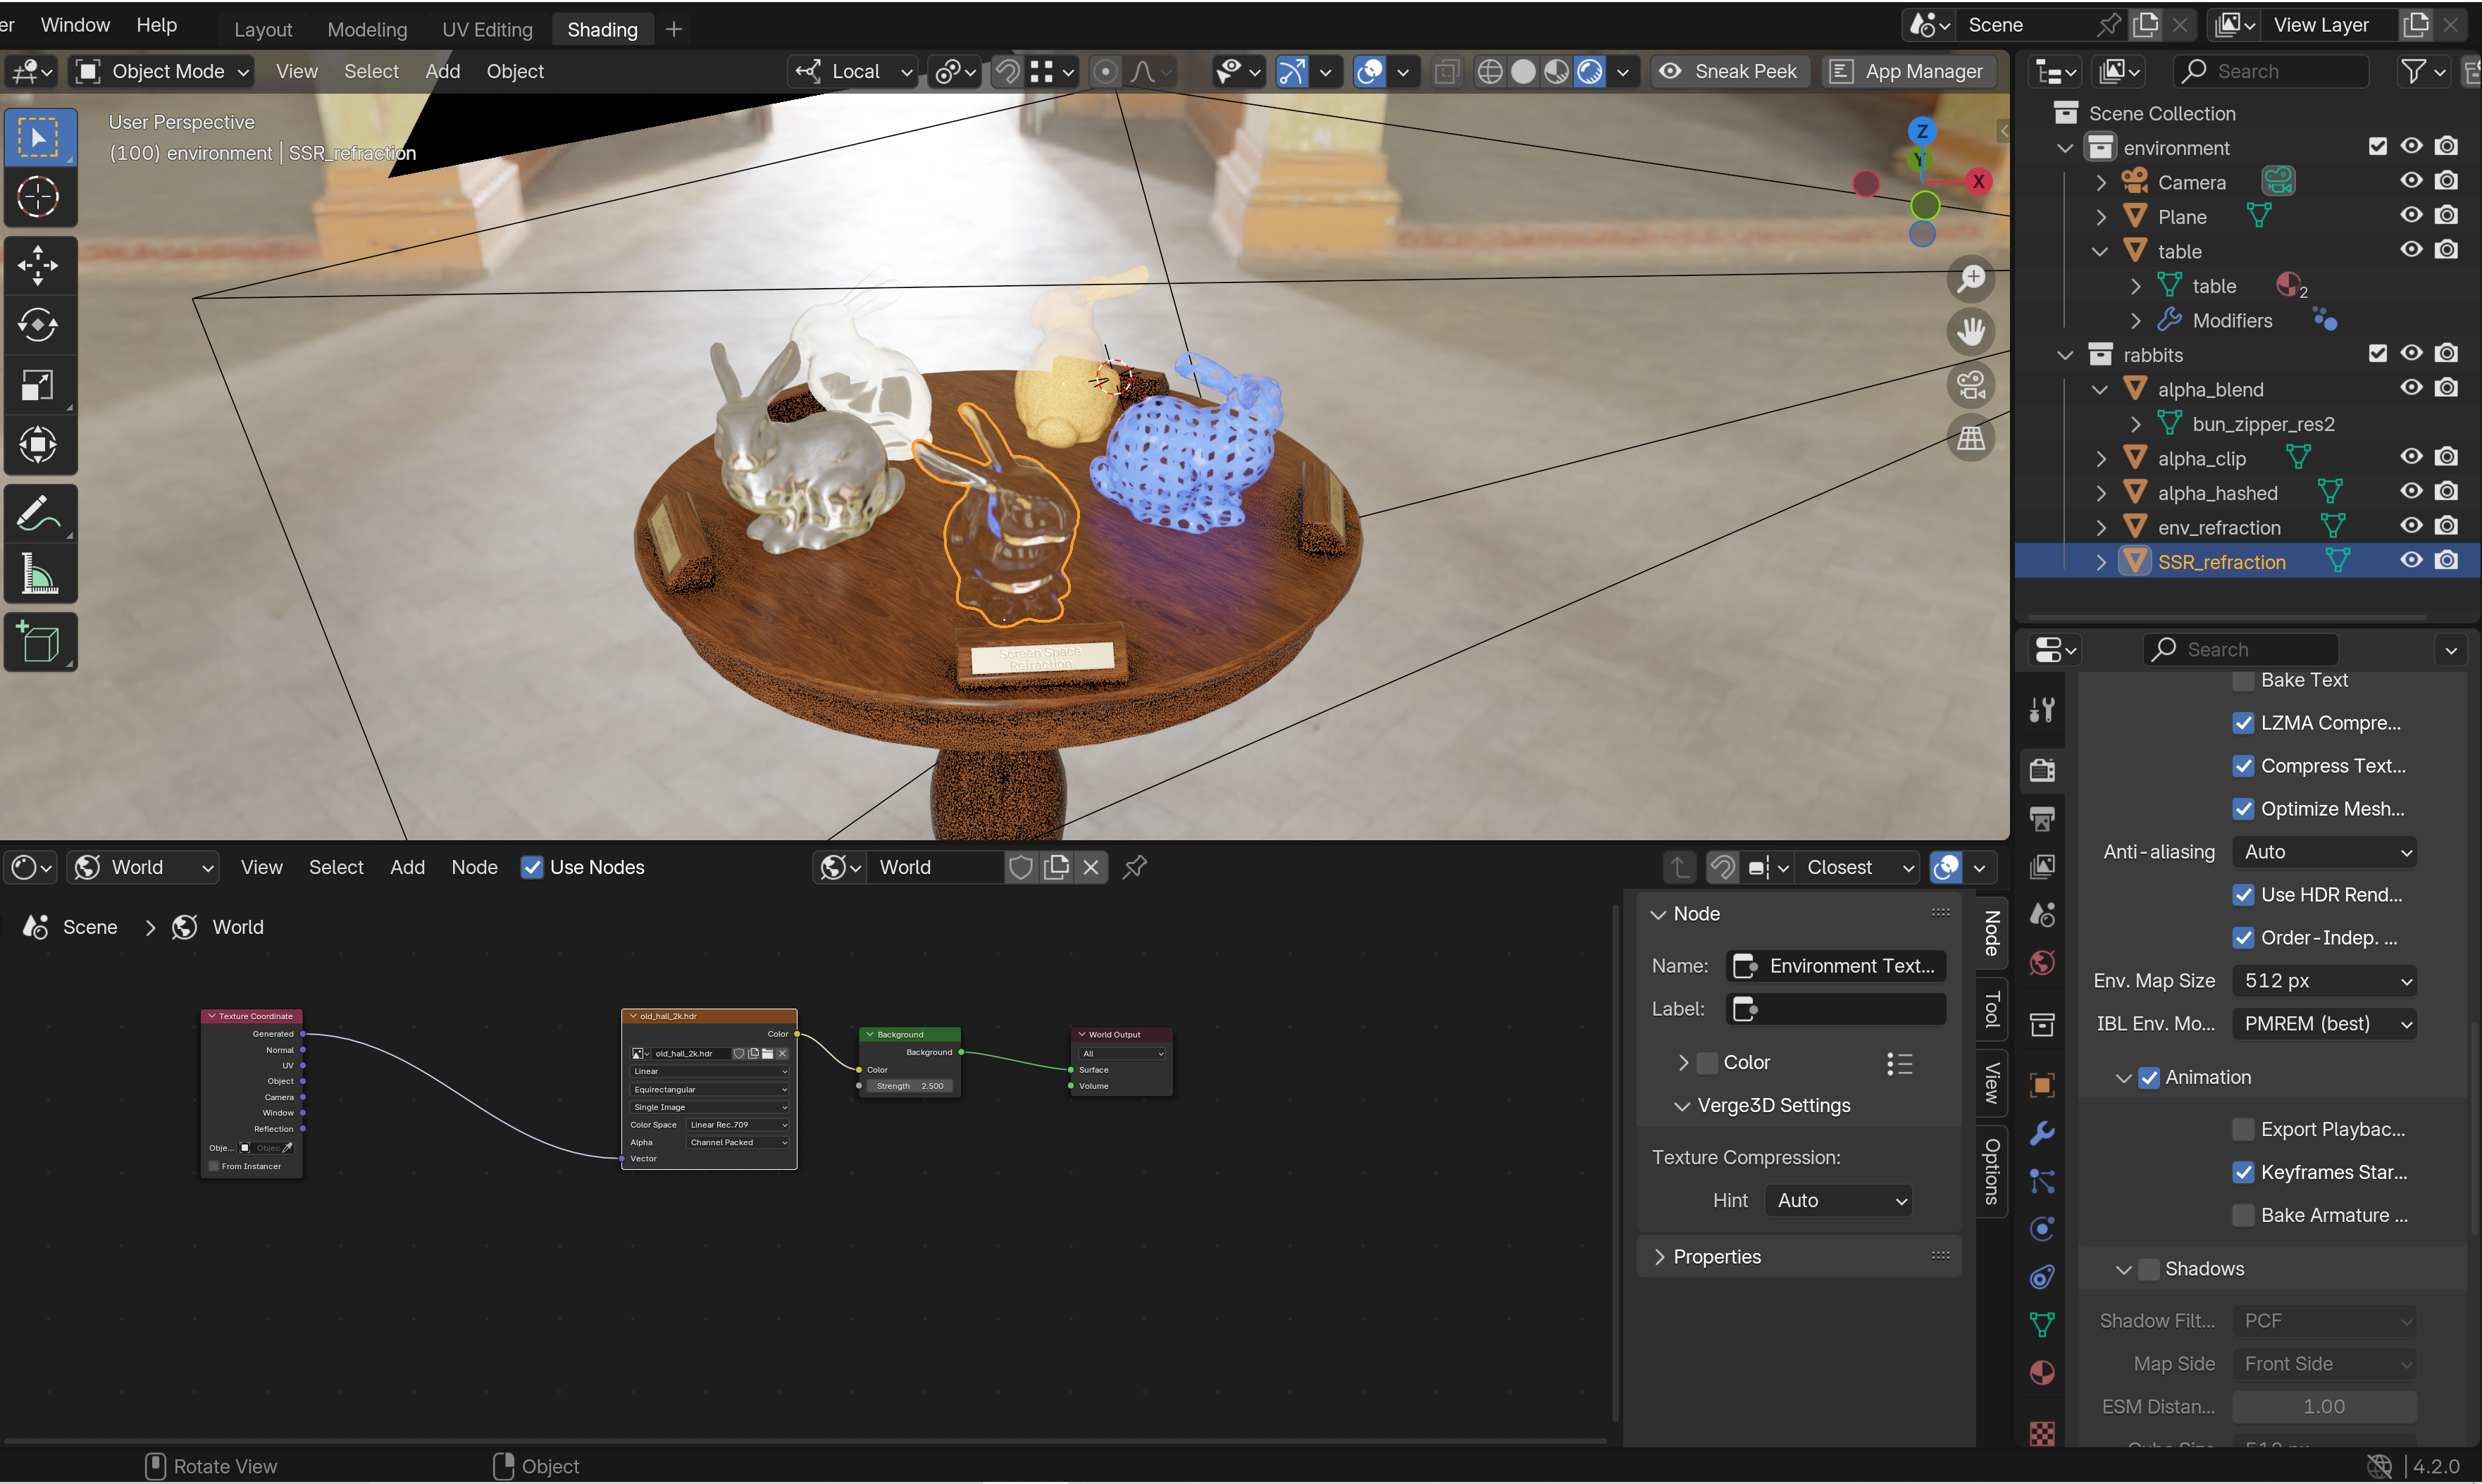The image size is (2482, 1484).
Task: Uncheck the Use Nodes checkbox
Action: (532, 867)
